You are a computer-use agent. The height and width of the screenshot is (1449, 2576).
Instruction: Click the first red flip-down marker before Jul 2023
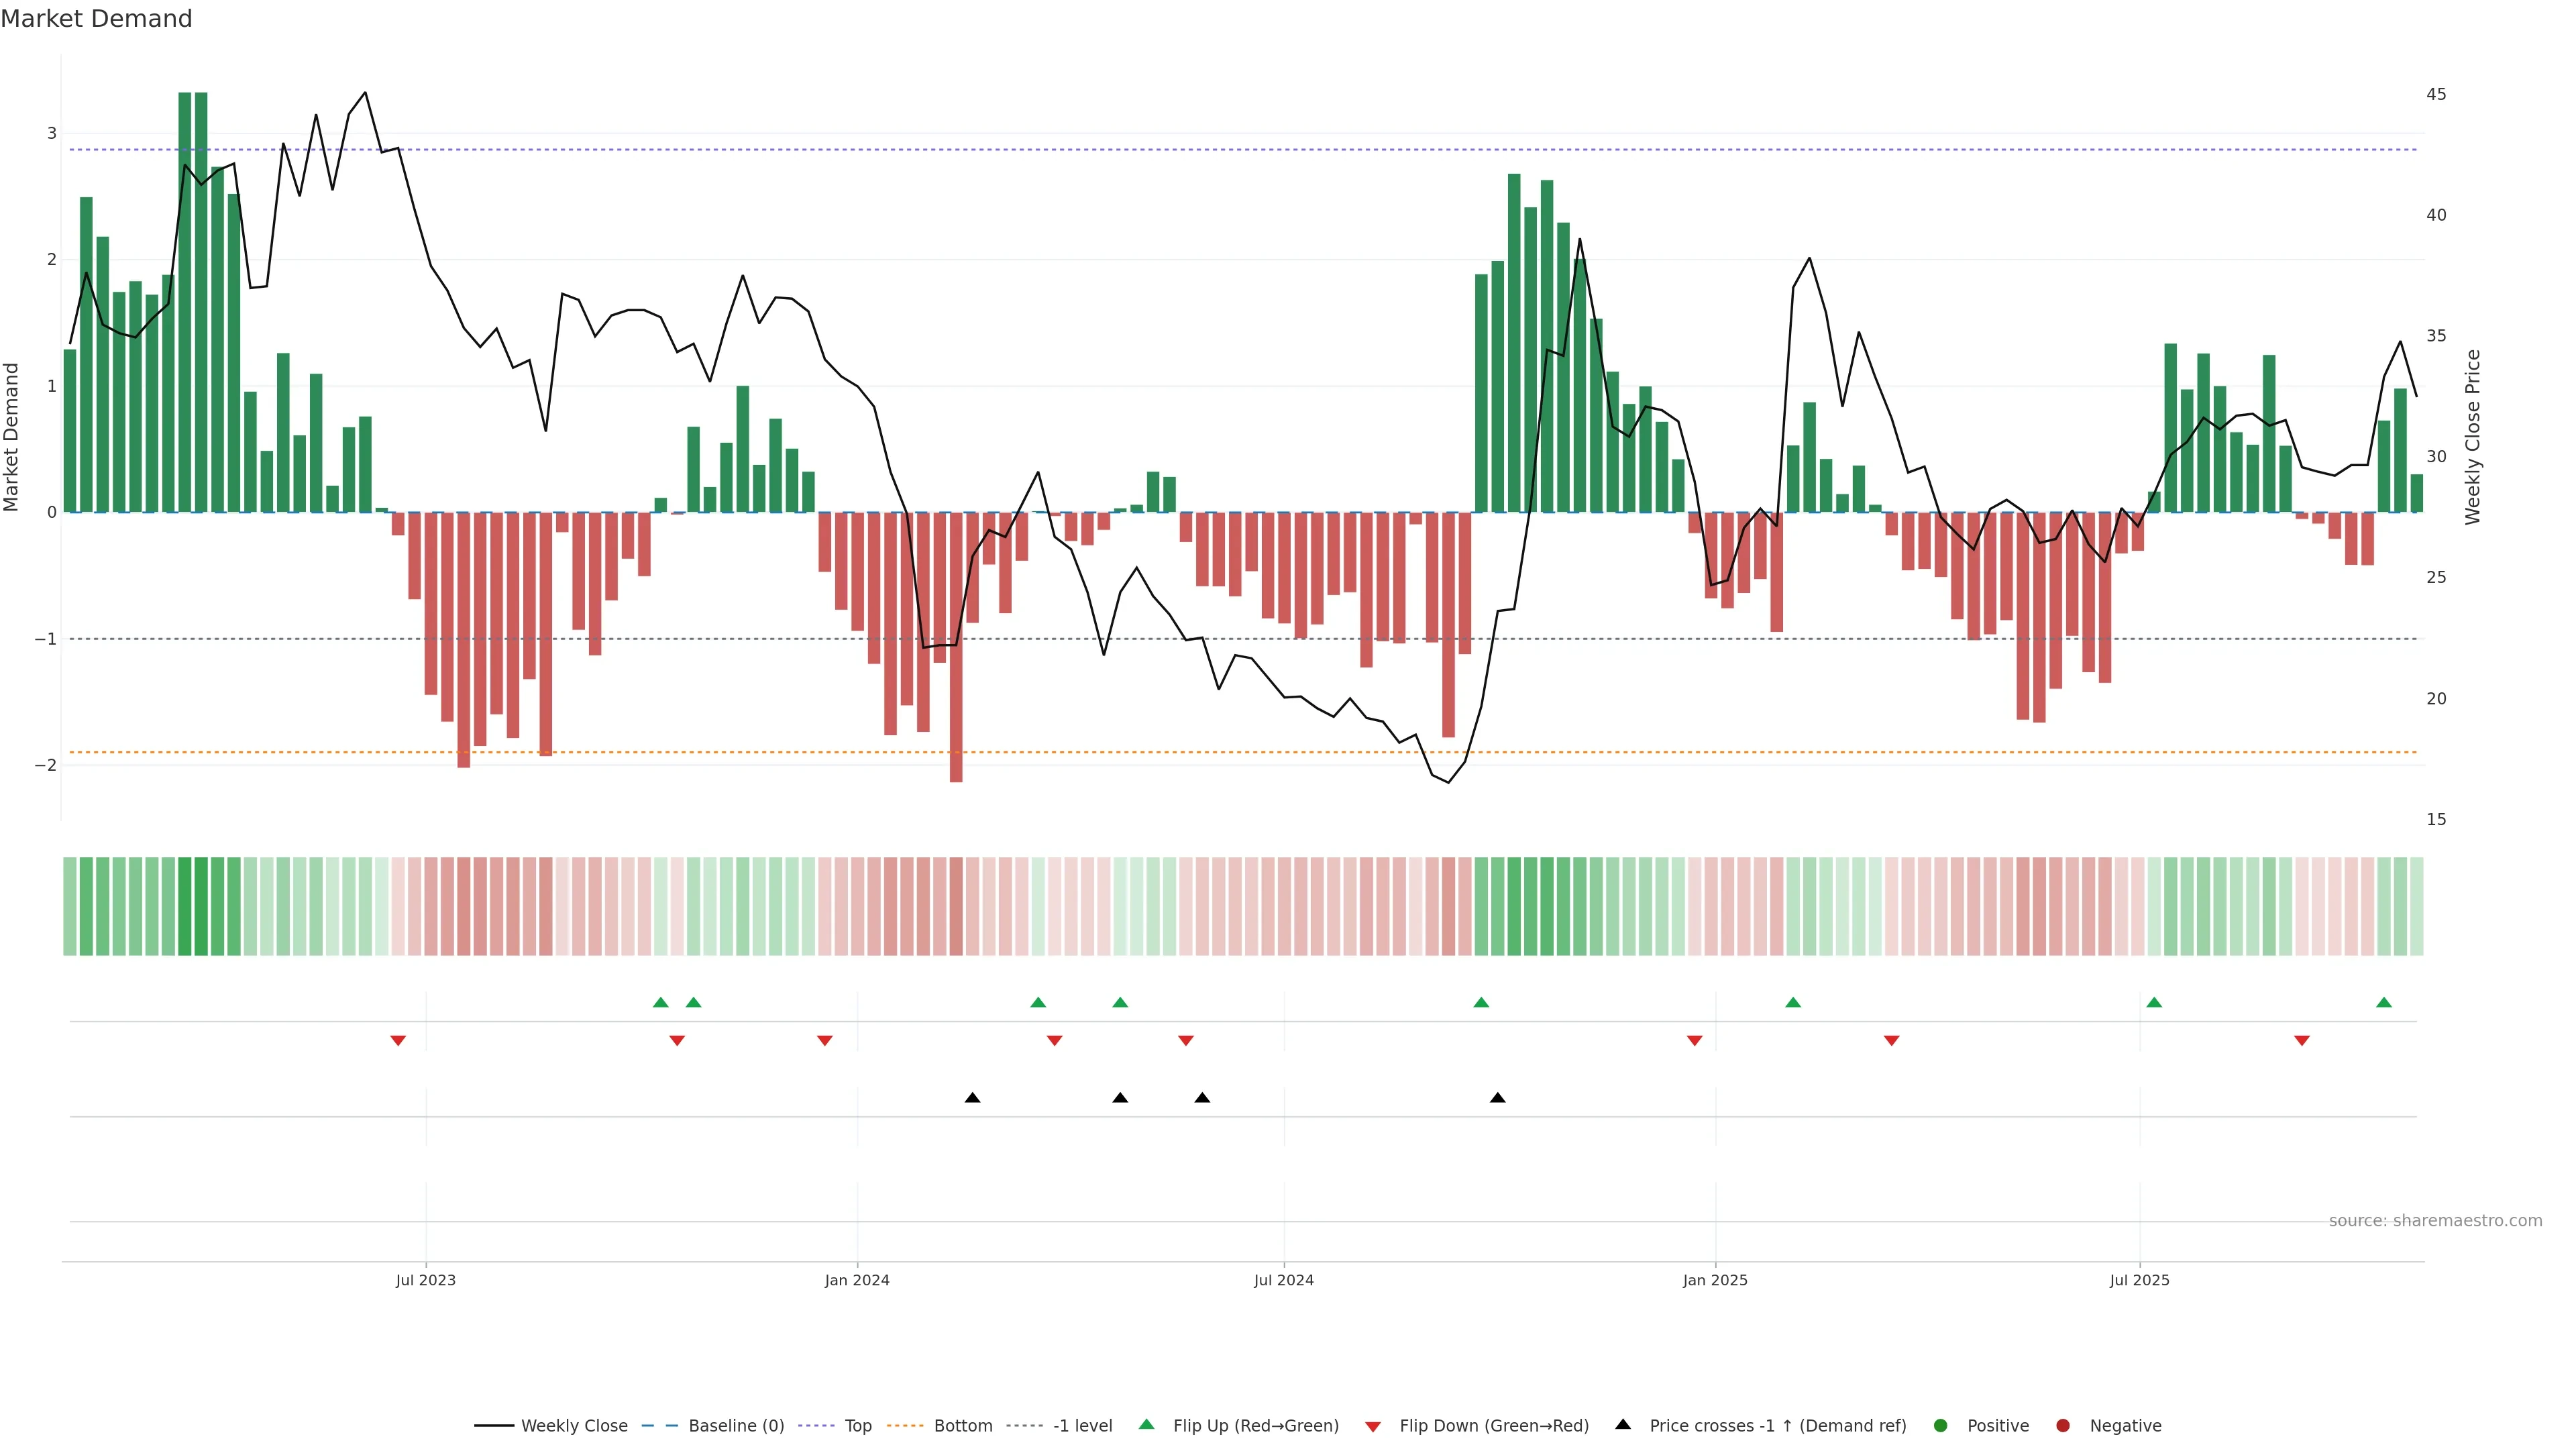point(398,1041)
